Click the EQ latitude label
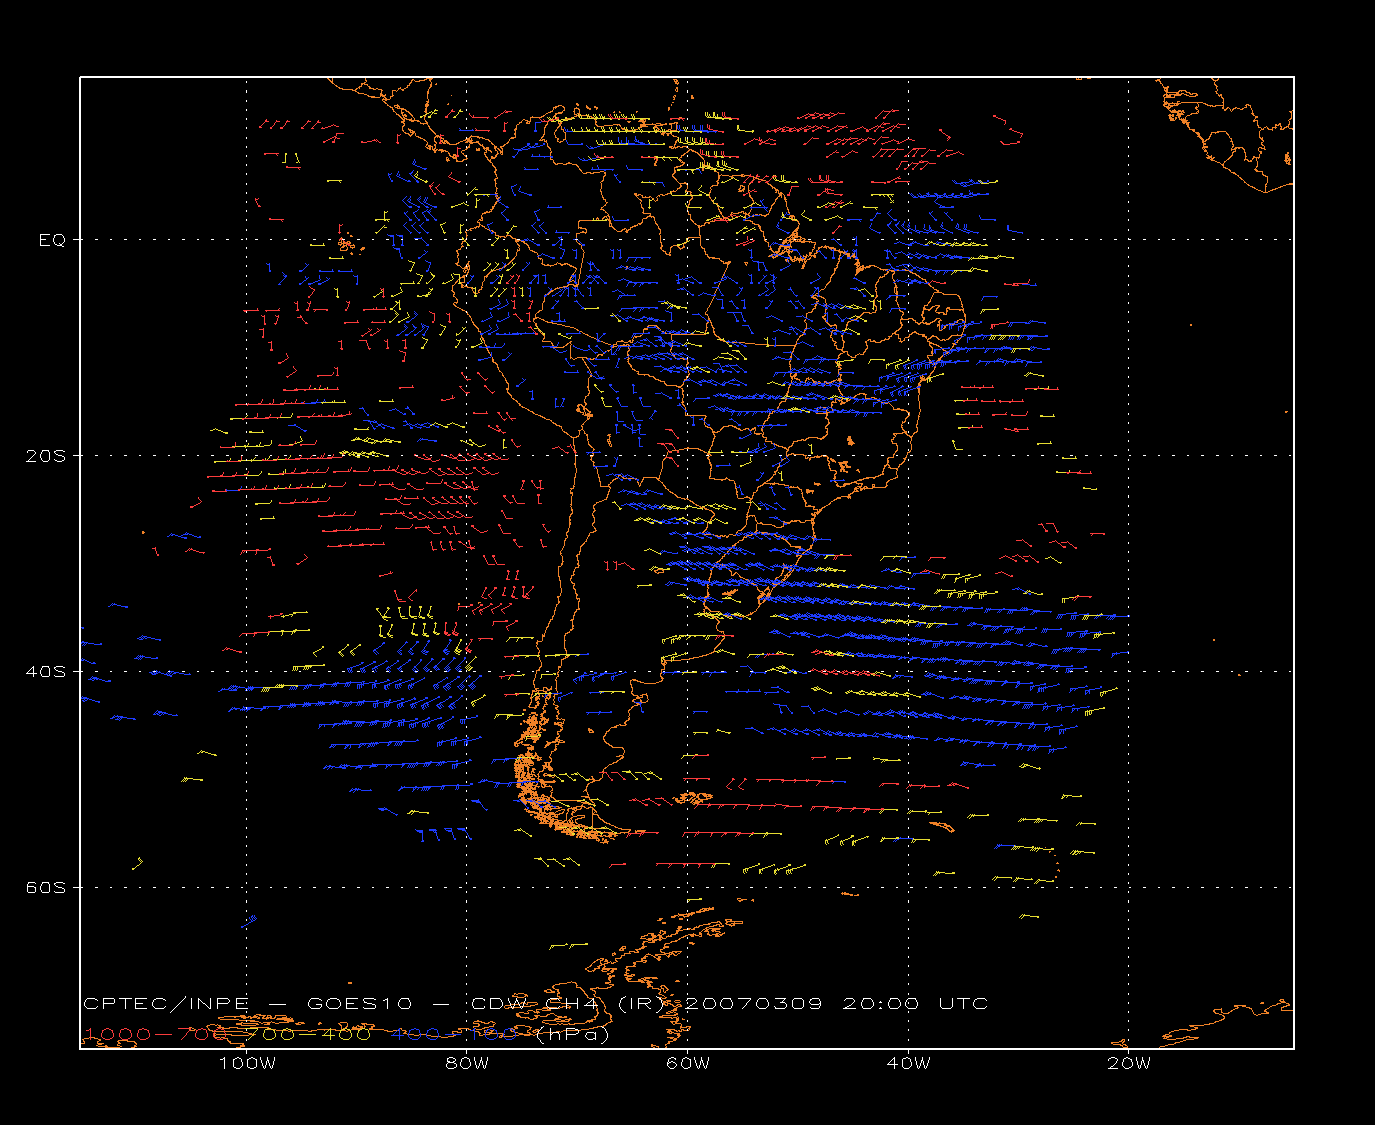Image resolution: width=1375 pixels, height=1125 pixels. pyautogui.click(x=52, y=240)
